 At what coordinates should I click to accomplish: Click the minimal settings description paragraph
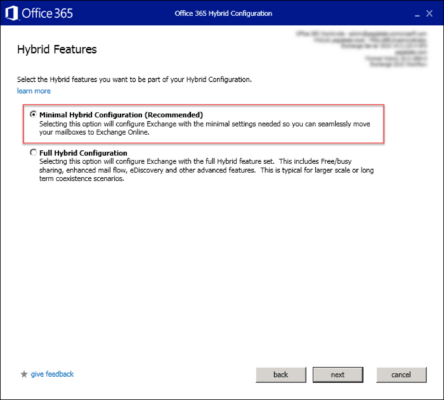click(205, 128)
